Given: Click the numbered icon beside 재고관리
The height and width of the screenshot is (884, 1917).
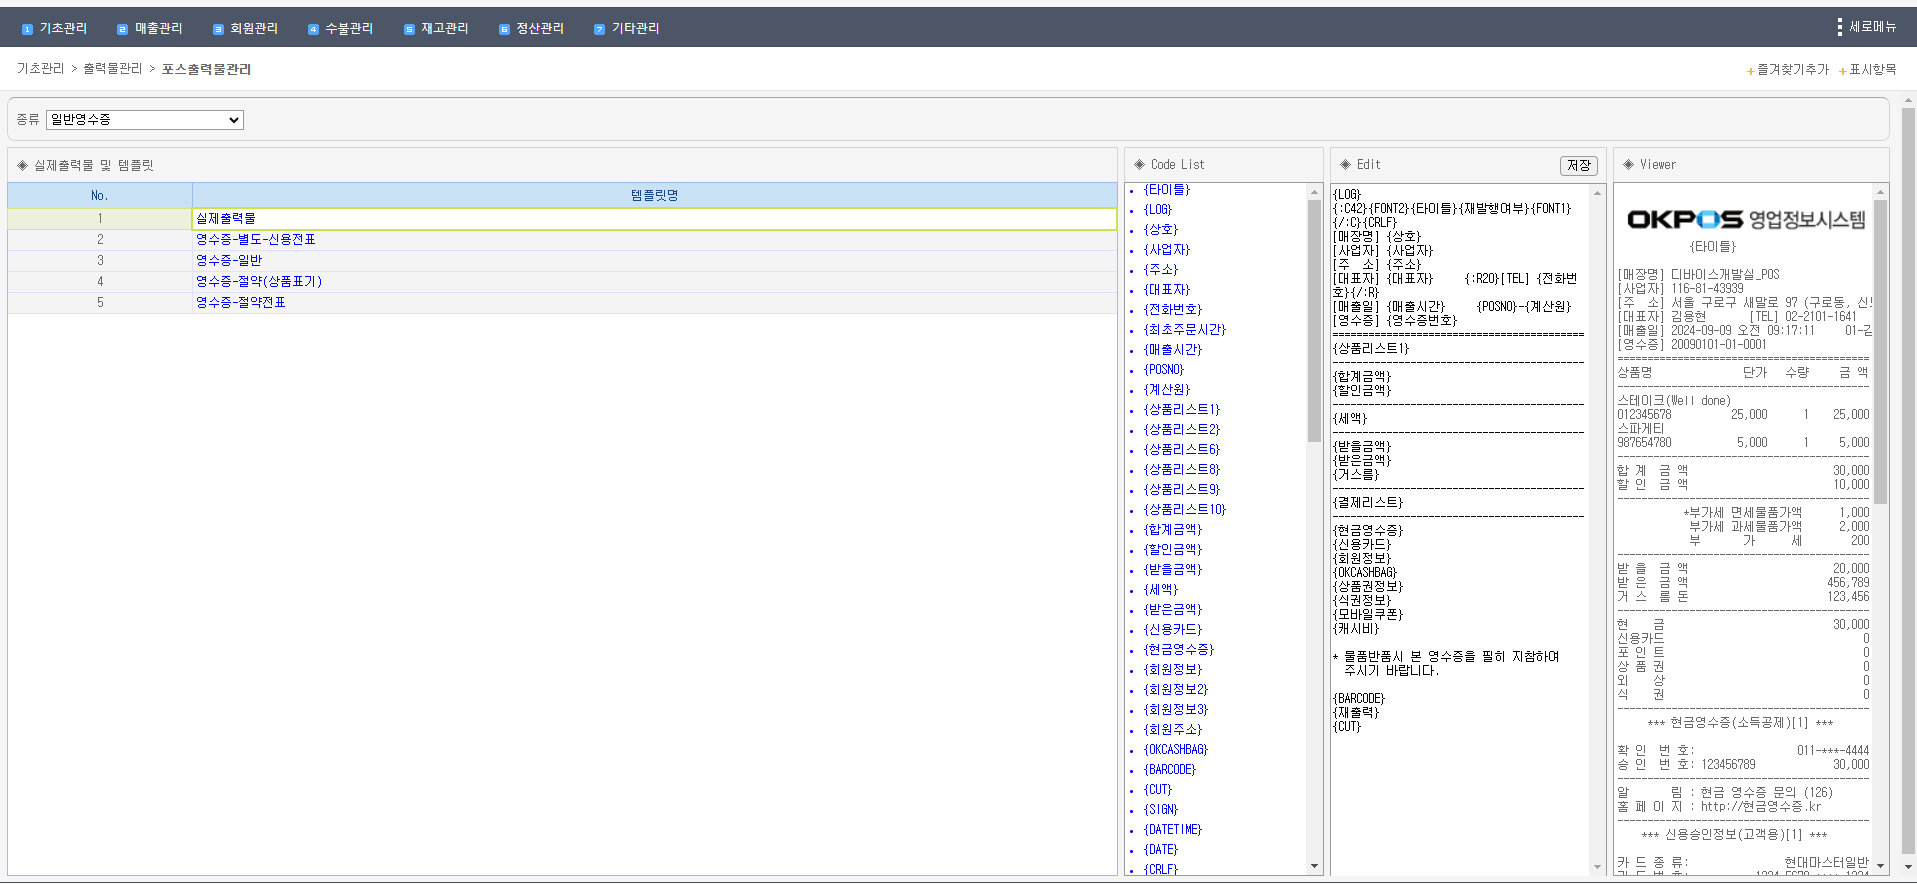Looking at the screenshot, I should click(409, 29).
